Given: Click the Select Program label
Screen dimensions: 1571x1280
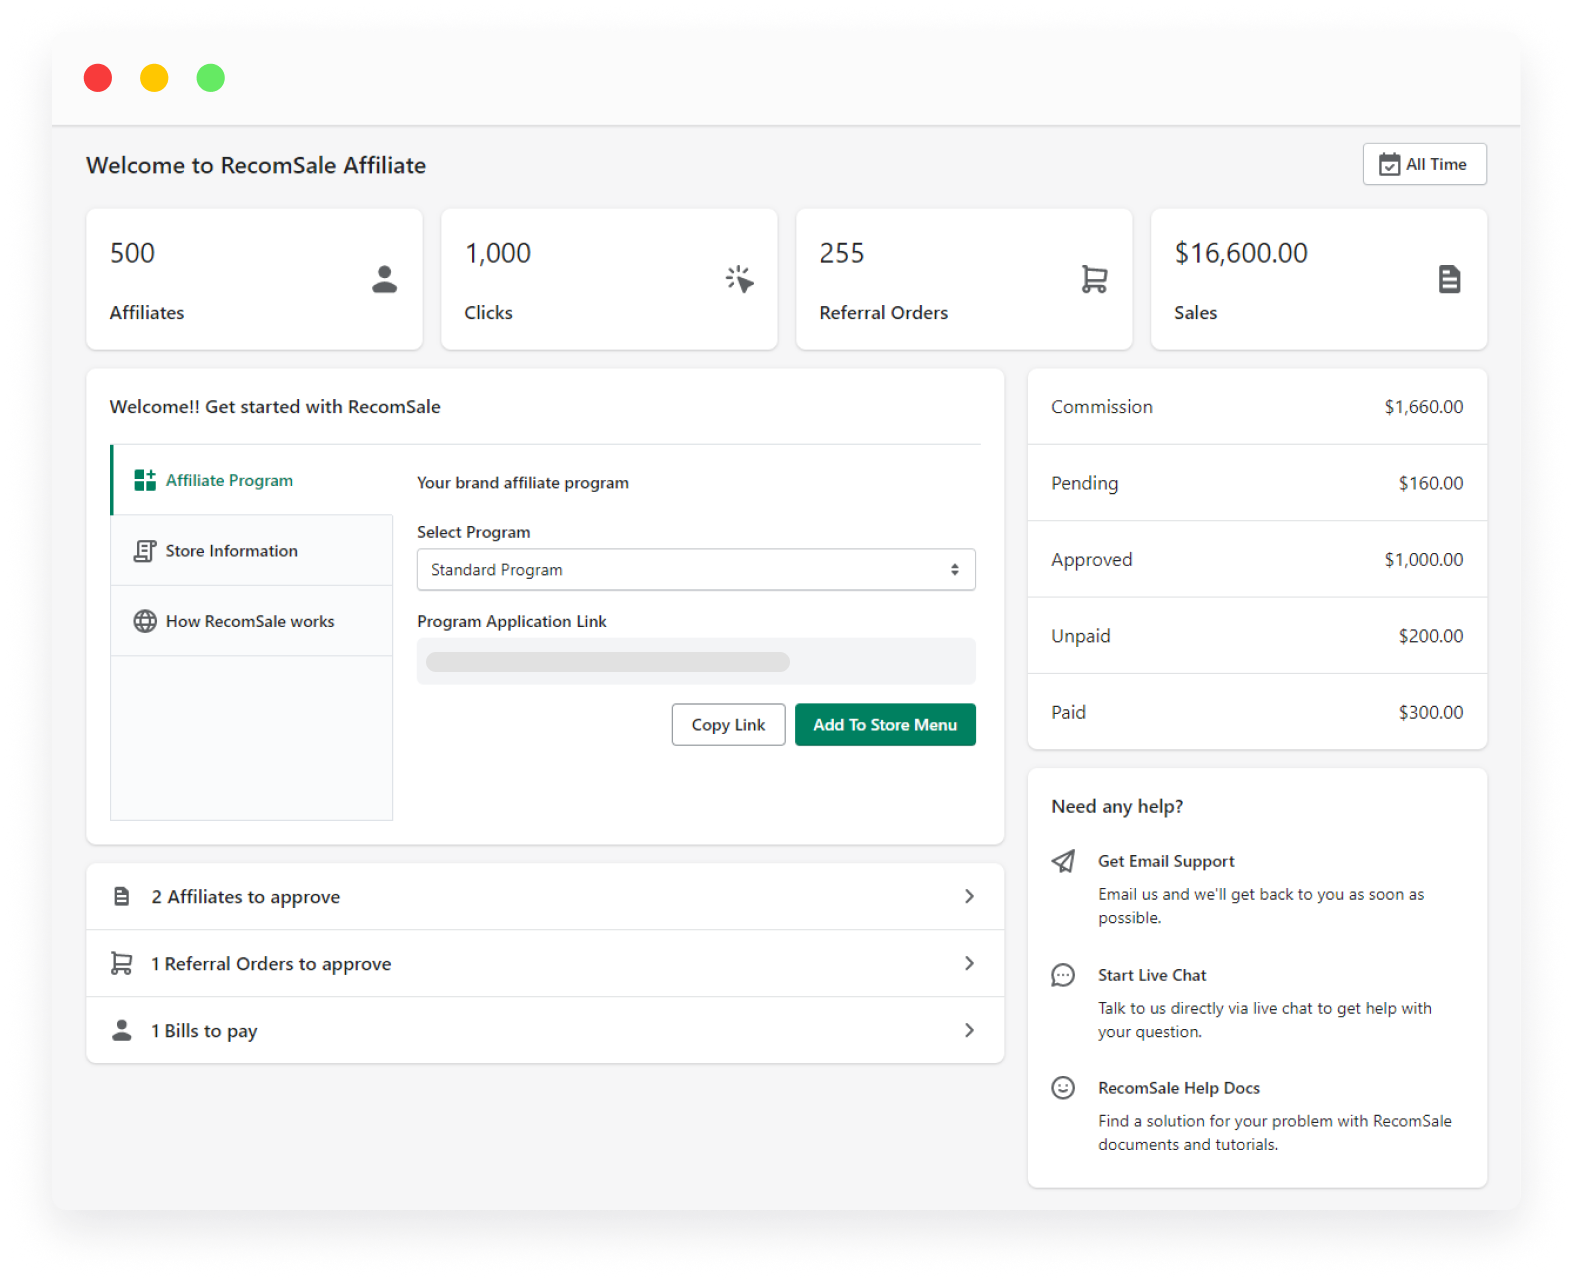Looking at the screenshot, I should click(474, 532).
